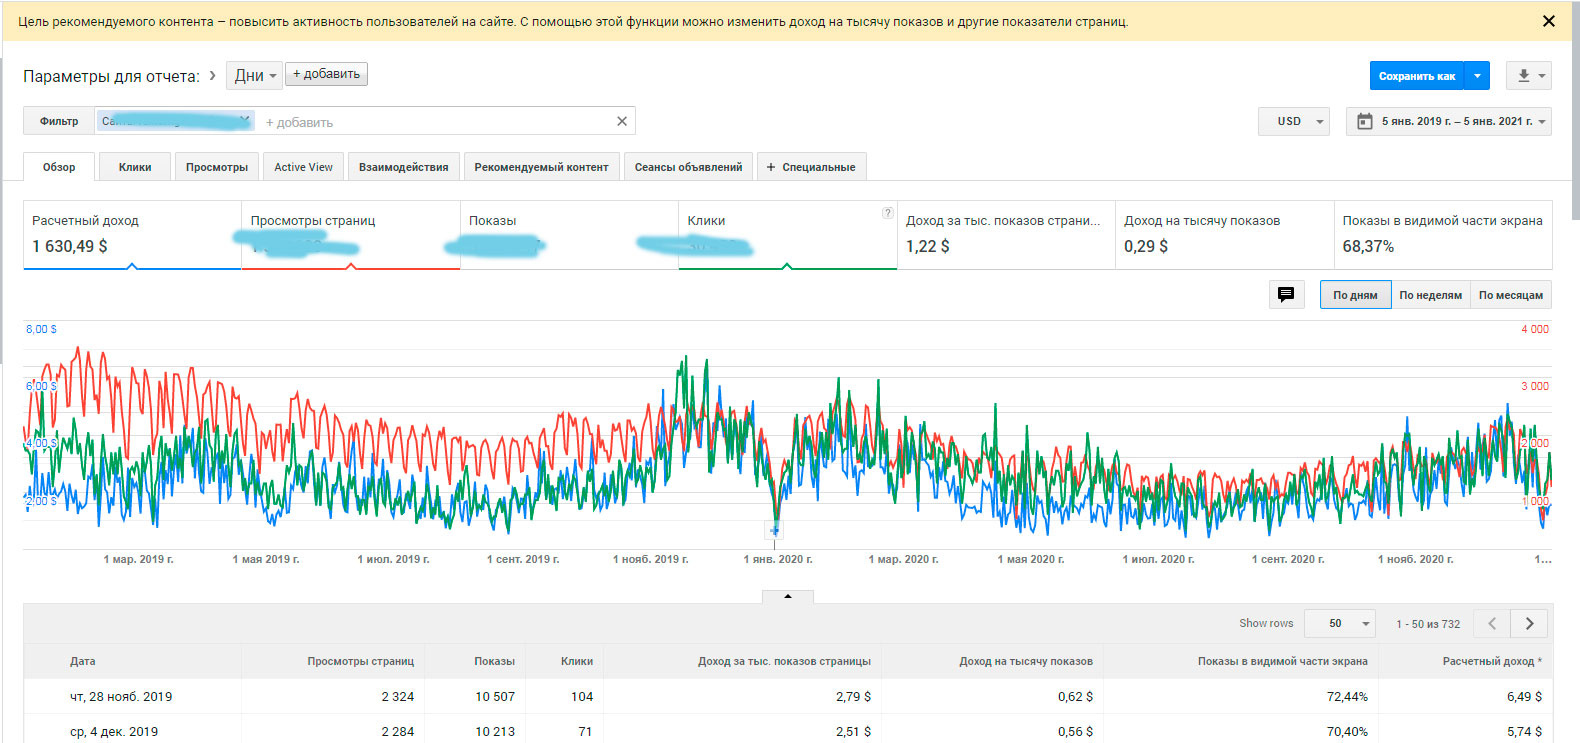Image resolution: width=1580 pixels, height=743 pixels.
Task: Select the Расчетный доход metric card
Action: (x=132, y=235)
